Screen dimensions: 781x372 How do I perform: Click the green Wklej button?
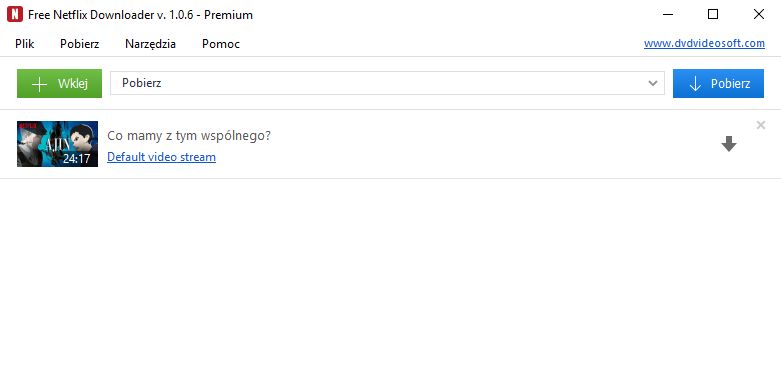pyautogui.click(x=59, y=84)
